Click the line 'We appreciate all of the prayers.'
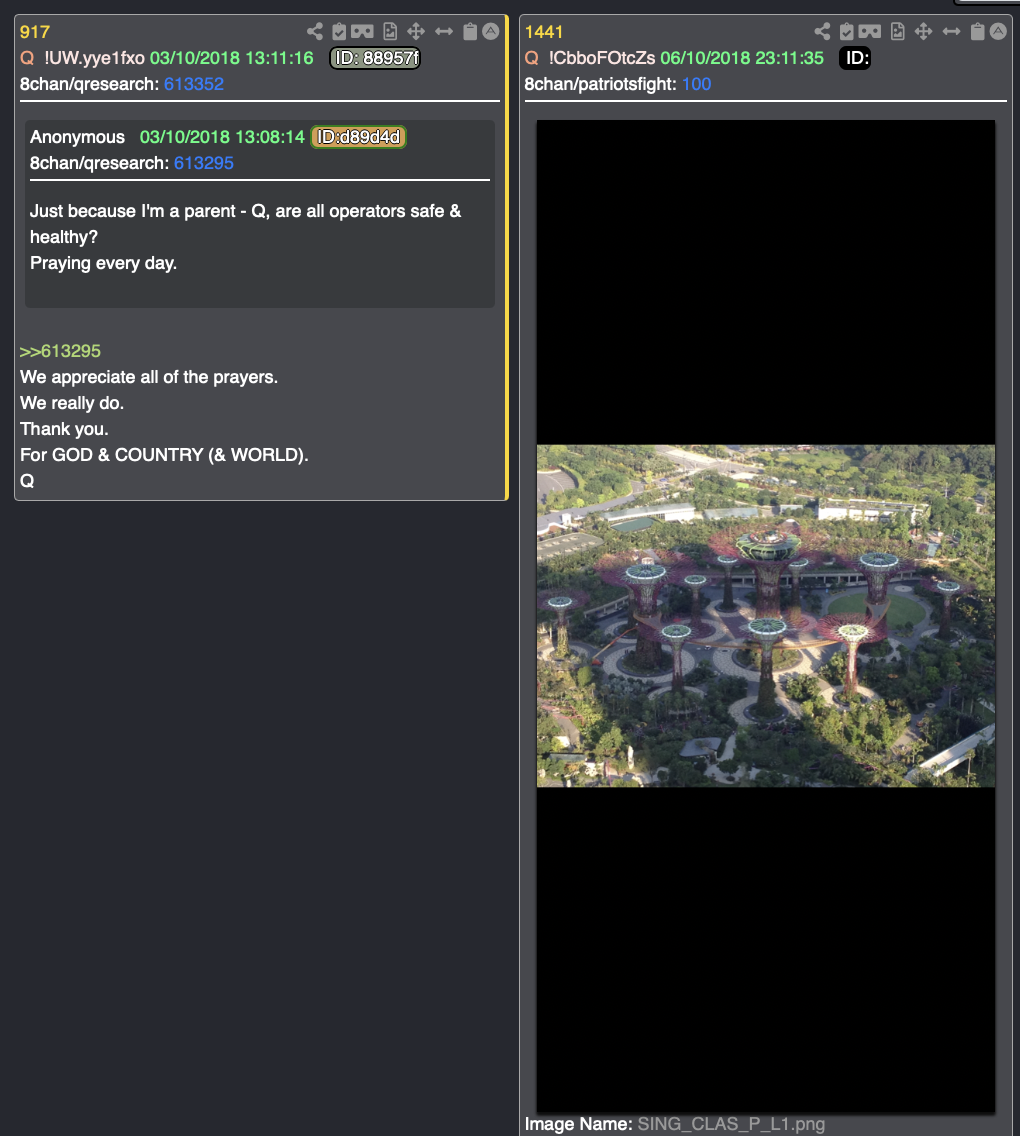This screenshot has width=1020, height=1136. click(x=149, y=377)
